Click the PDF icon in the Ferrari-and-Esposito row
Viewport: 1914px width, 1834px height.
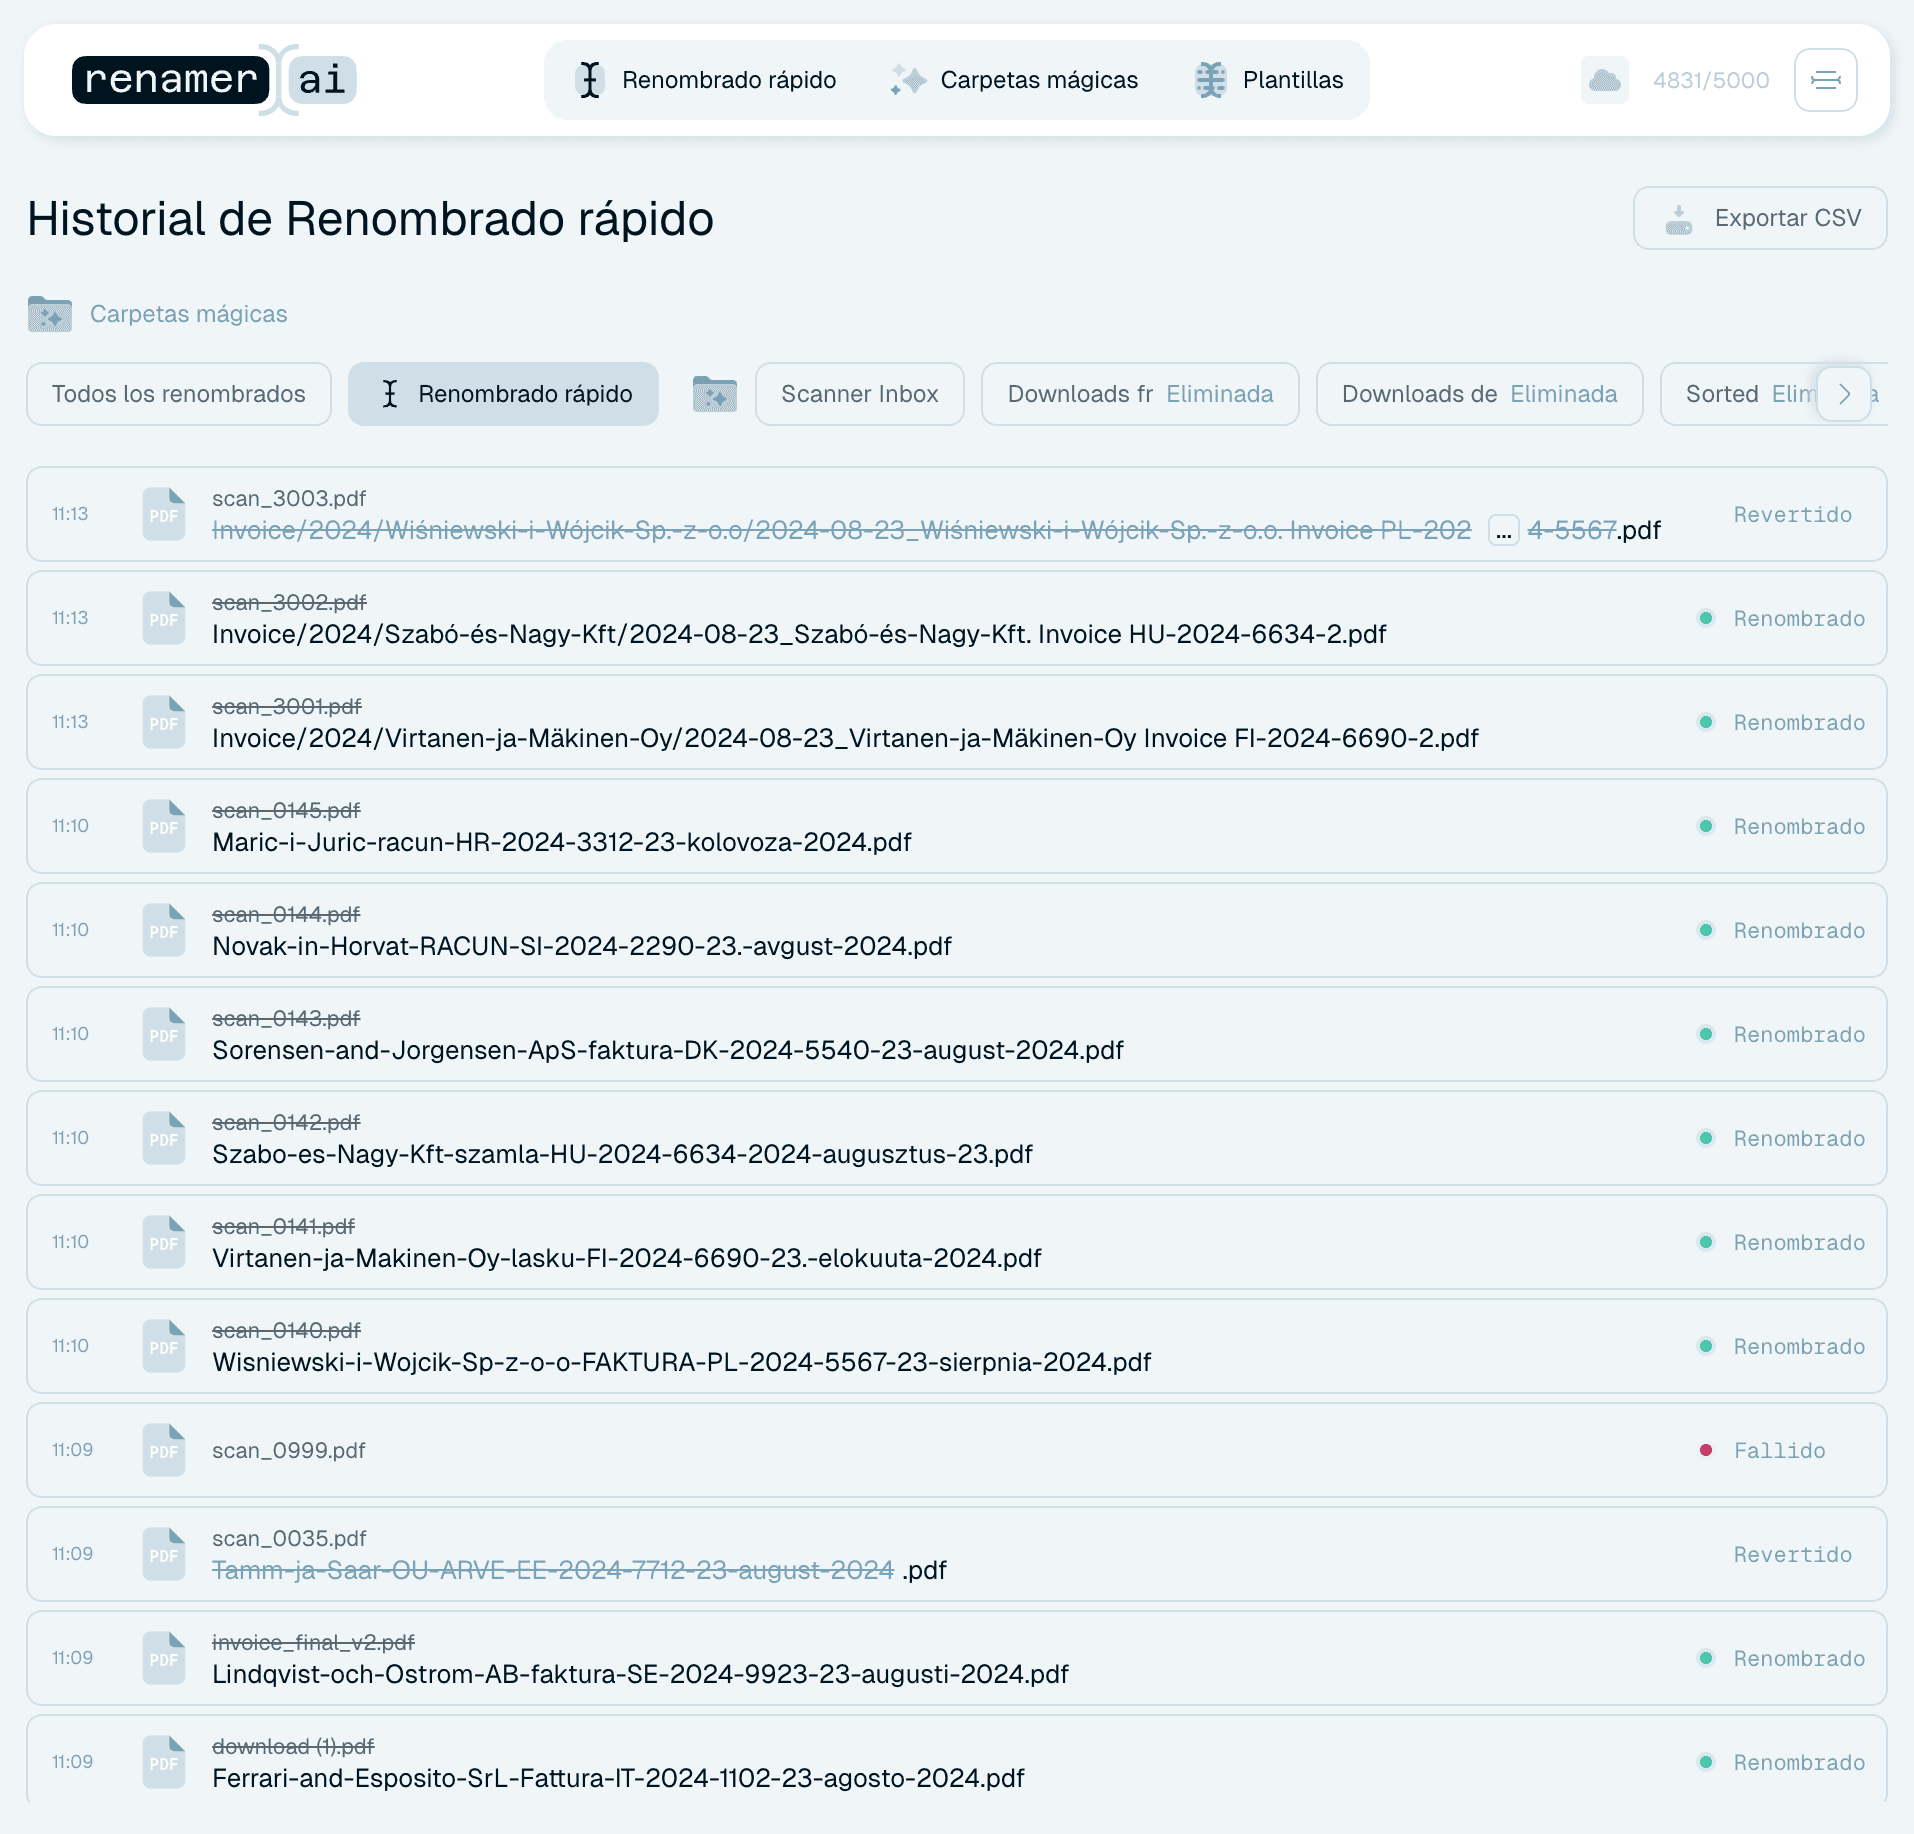(164, 1762)
